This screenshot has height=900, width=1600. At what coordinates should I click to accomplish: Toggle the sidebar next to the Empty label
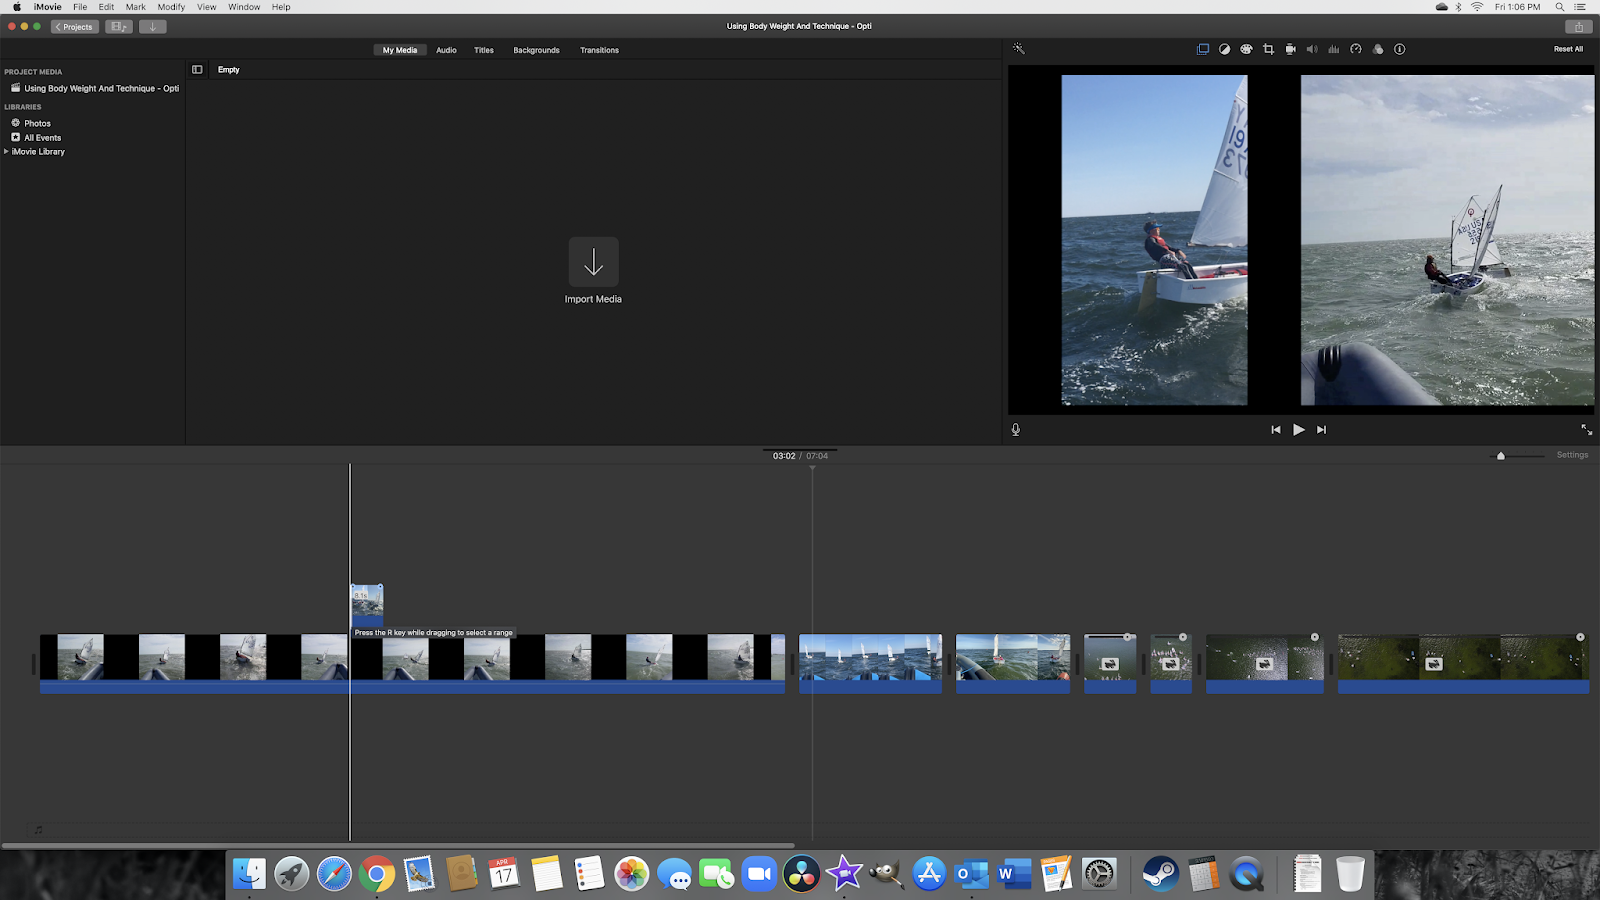(x=197, y=69)
